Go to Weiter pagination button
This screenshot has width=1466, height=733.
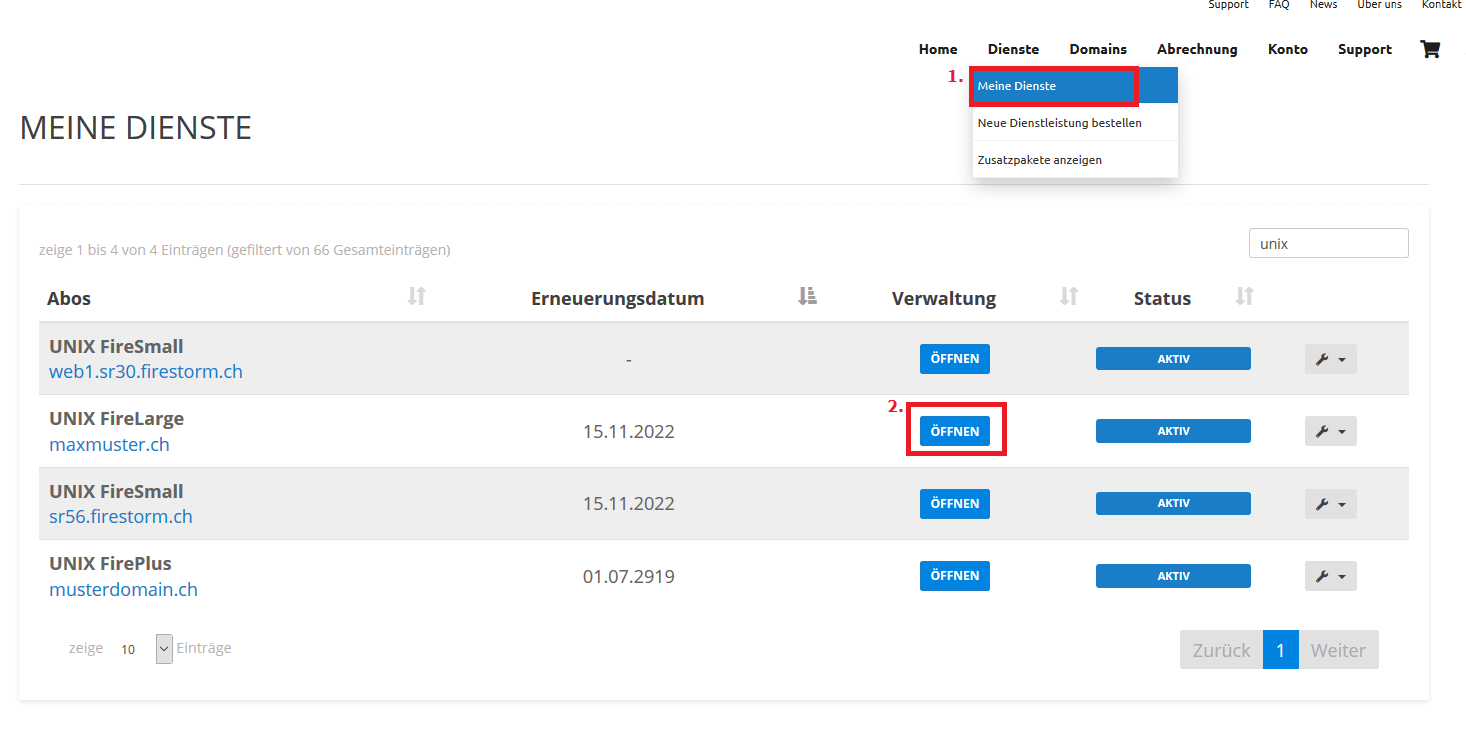pyautogui.click(x=1338, y=650)
